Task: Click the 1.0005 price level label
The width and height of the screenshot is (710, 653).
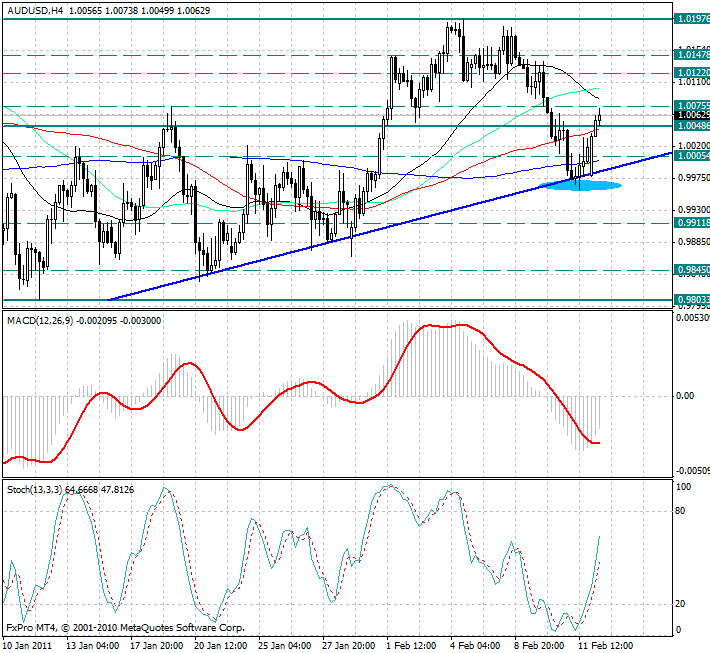Action: [x=692, y=156]
